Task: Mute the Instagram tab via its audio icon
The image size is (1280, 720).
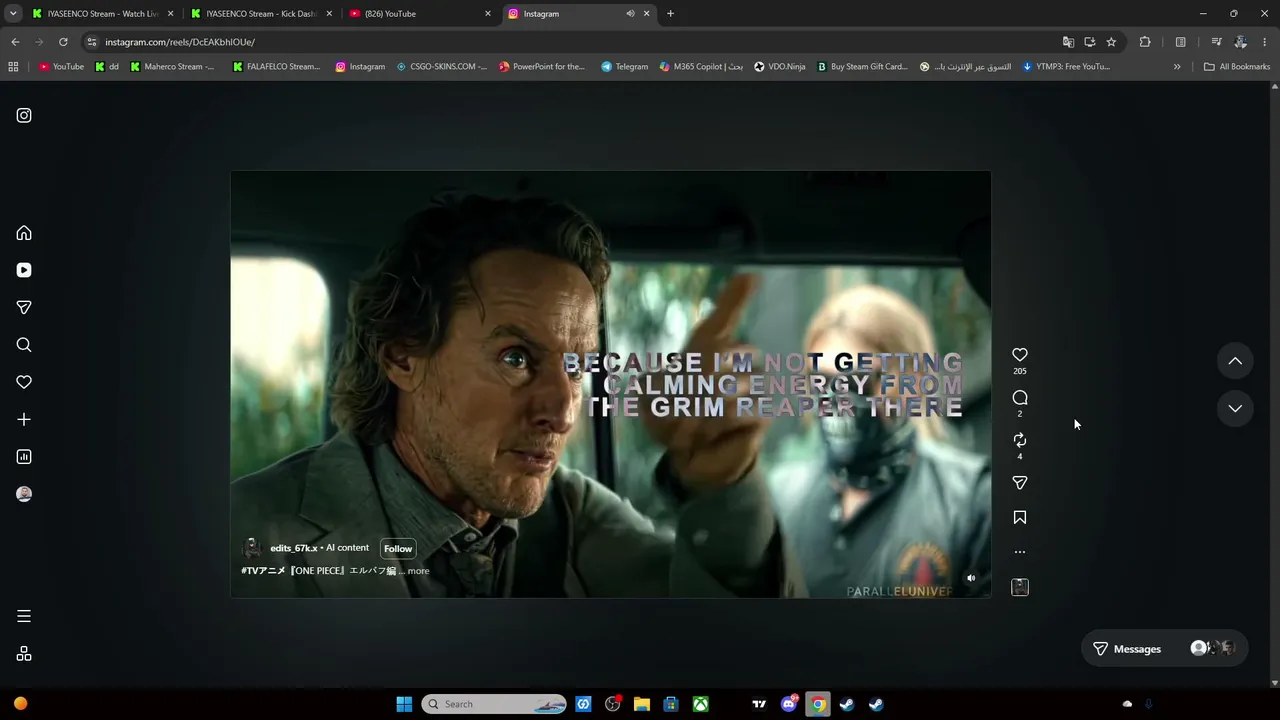Action: point(630,14)
